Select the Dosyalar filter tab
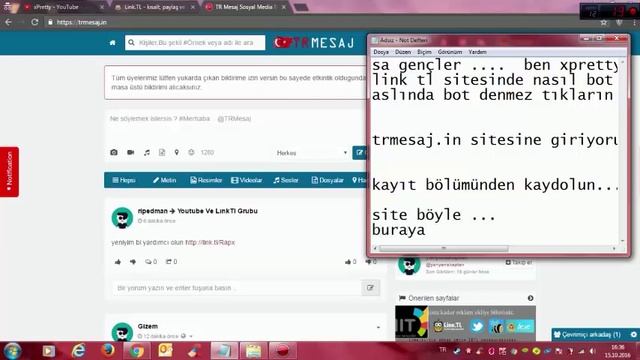 (x=327, y=180)
